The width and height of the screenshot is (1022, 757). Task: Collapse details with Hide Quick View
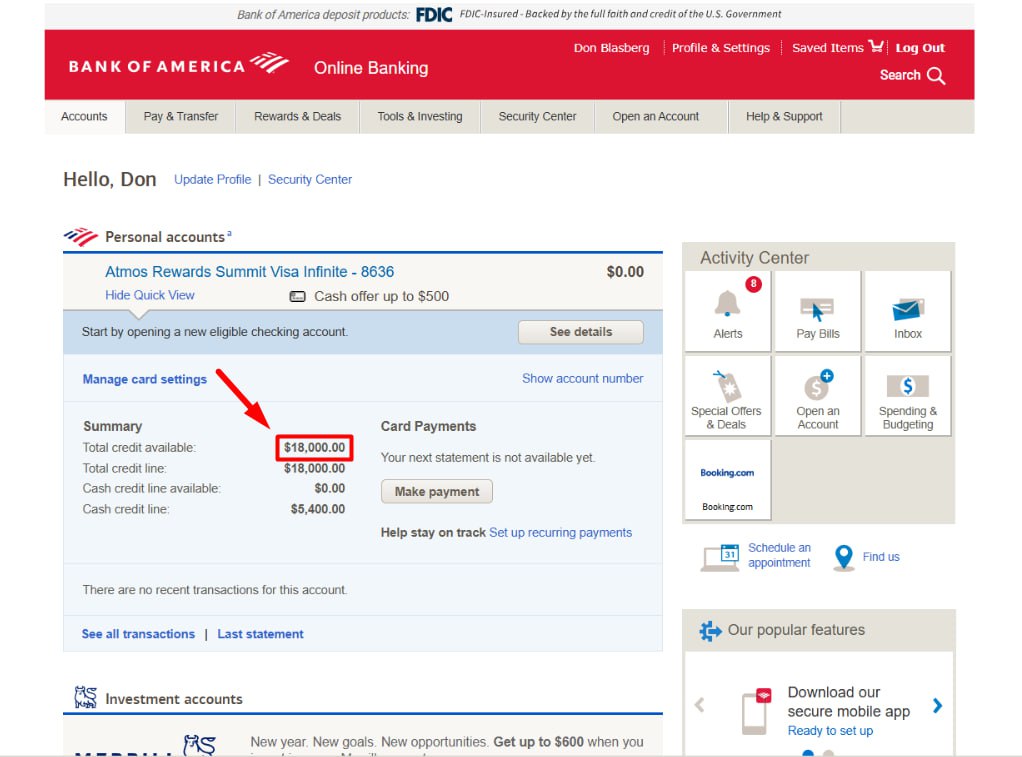(150, 295)
